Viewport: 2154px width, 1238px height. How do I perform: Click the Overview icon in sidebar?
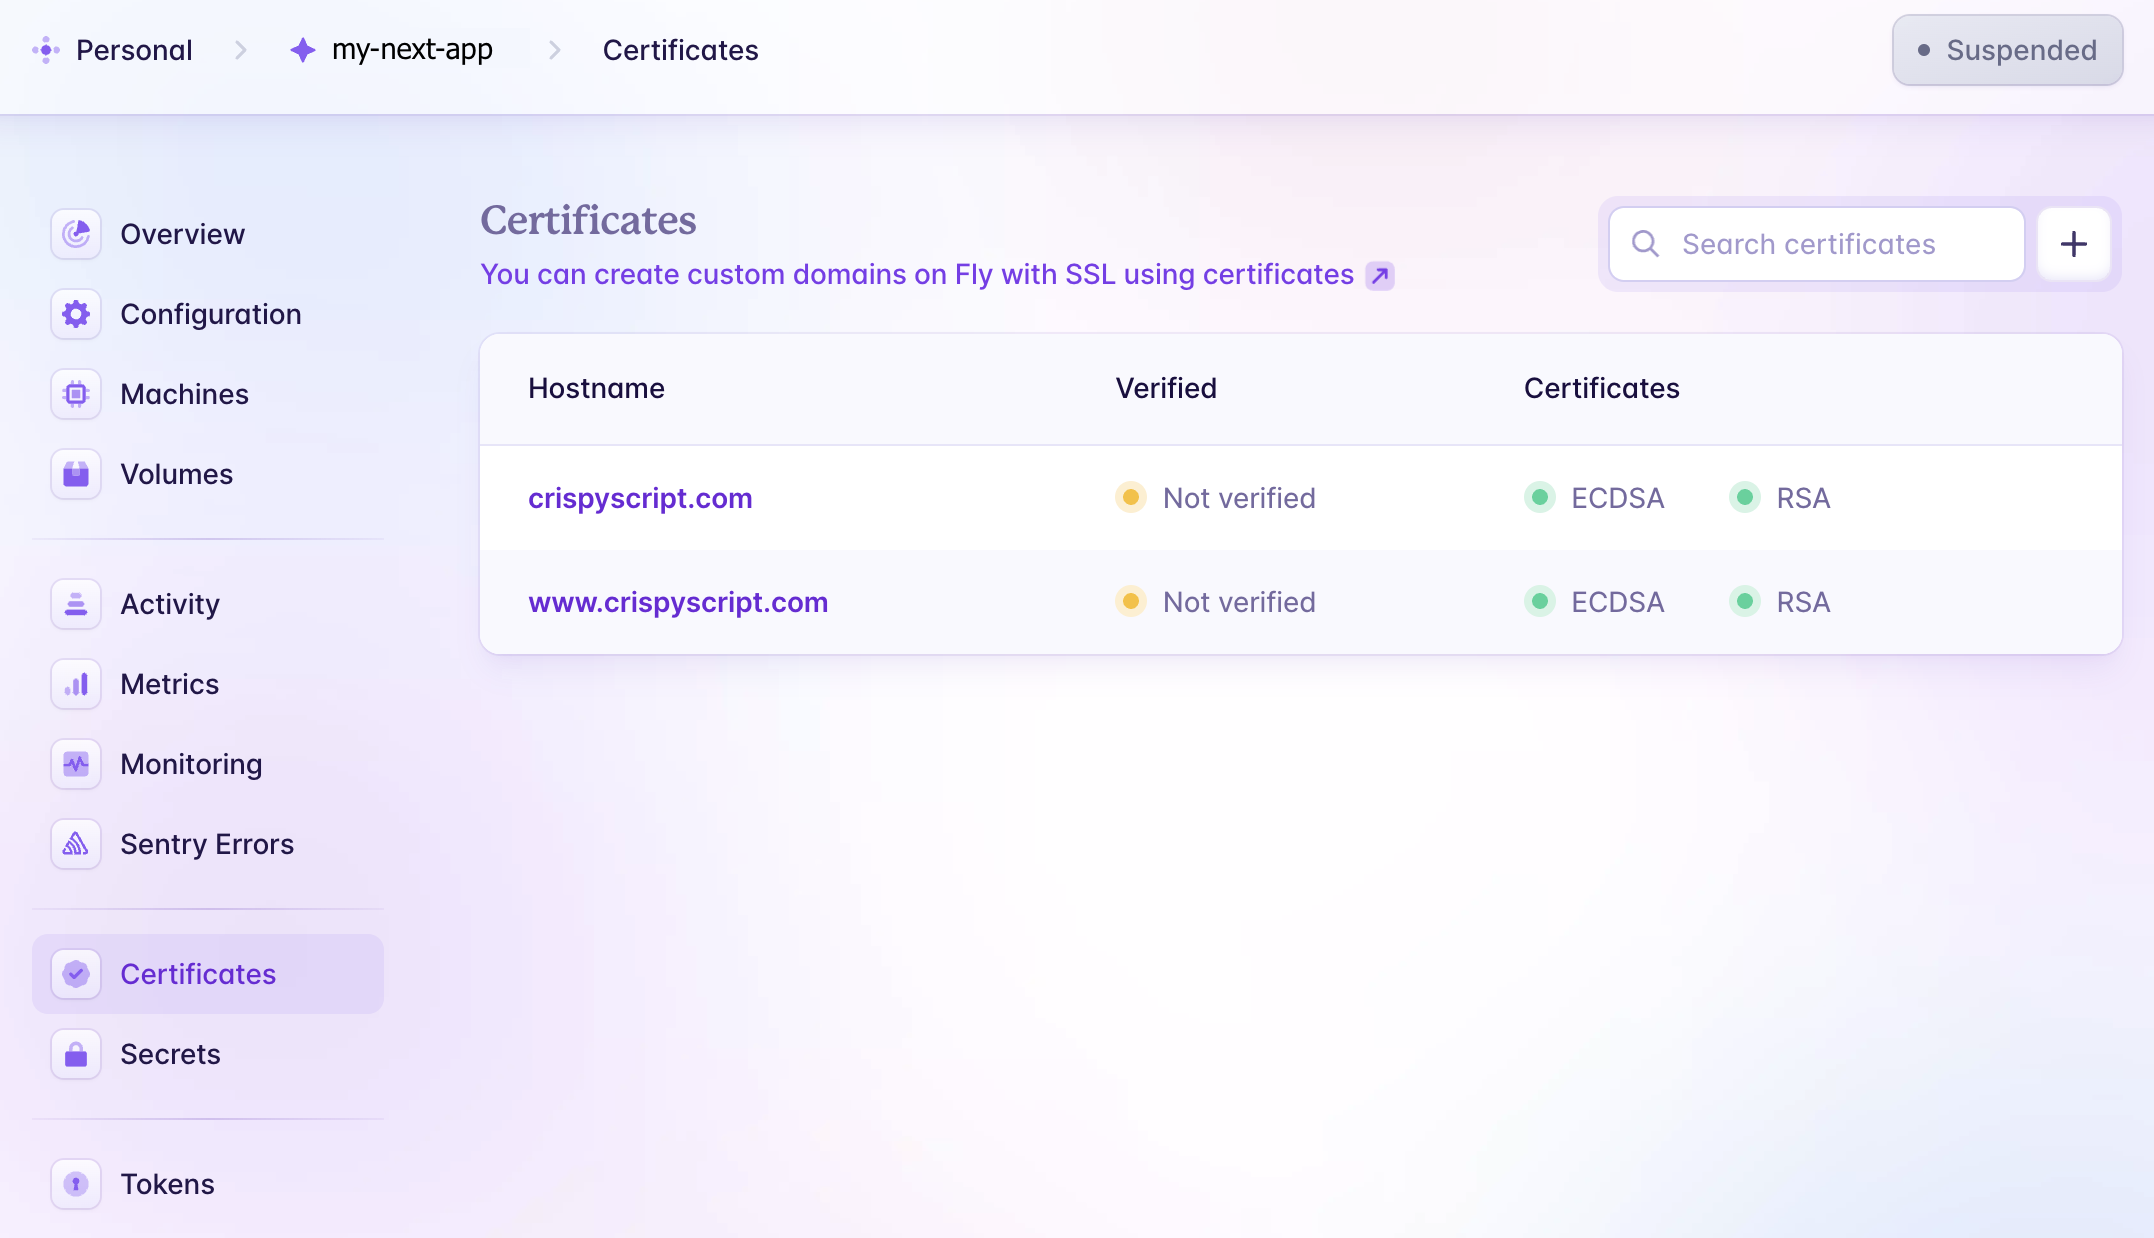tap(74, 232)
